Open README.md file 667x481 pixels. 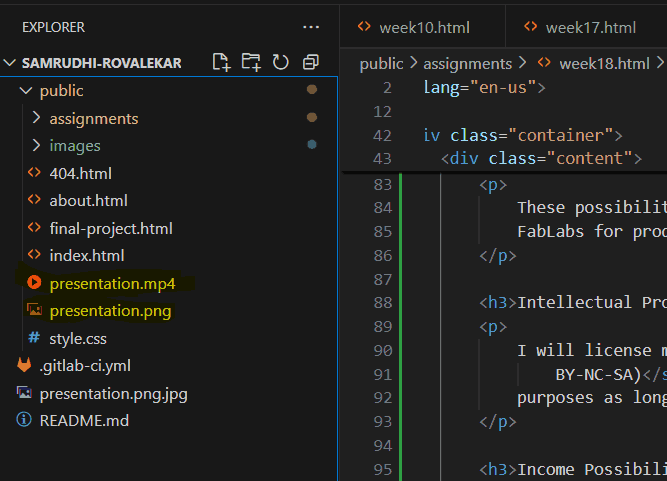(84, 421)
